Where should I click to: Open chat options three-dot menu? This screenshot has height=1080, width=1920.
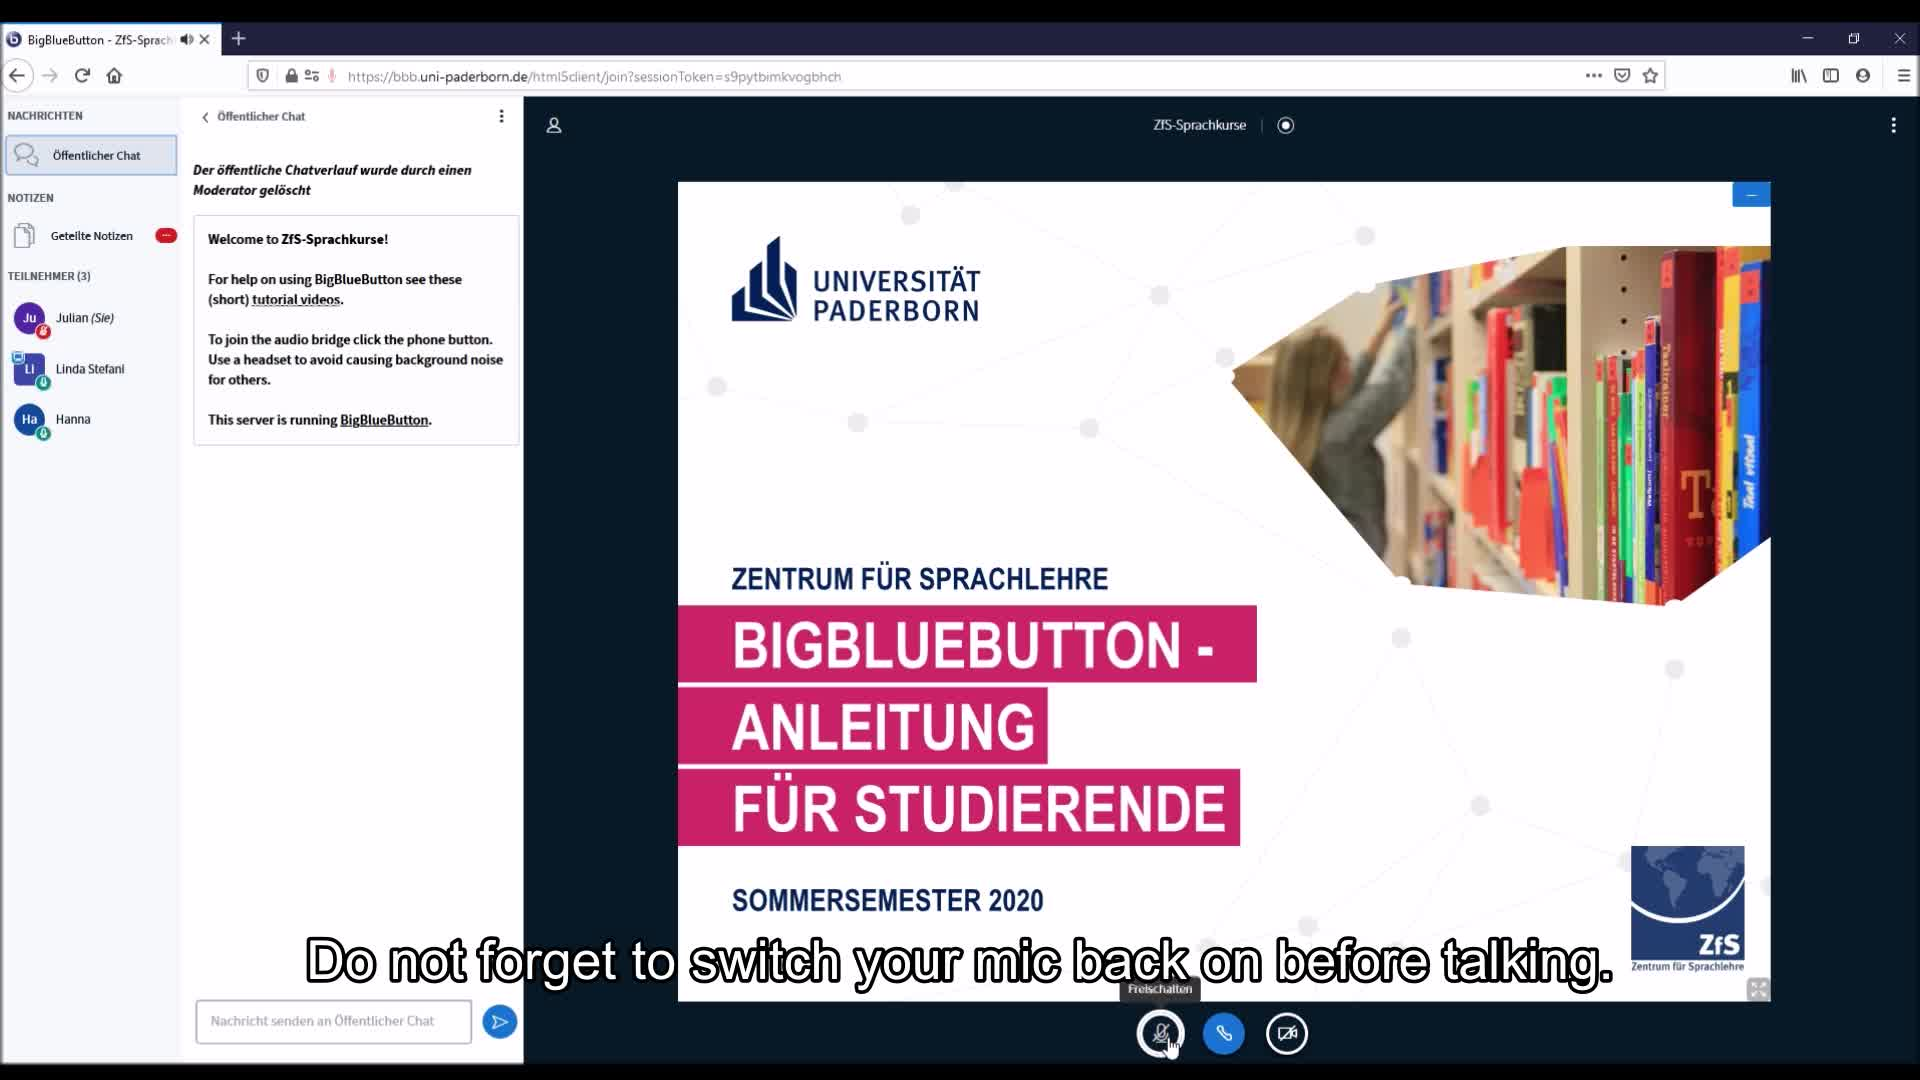(x=501, y=116)
